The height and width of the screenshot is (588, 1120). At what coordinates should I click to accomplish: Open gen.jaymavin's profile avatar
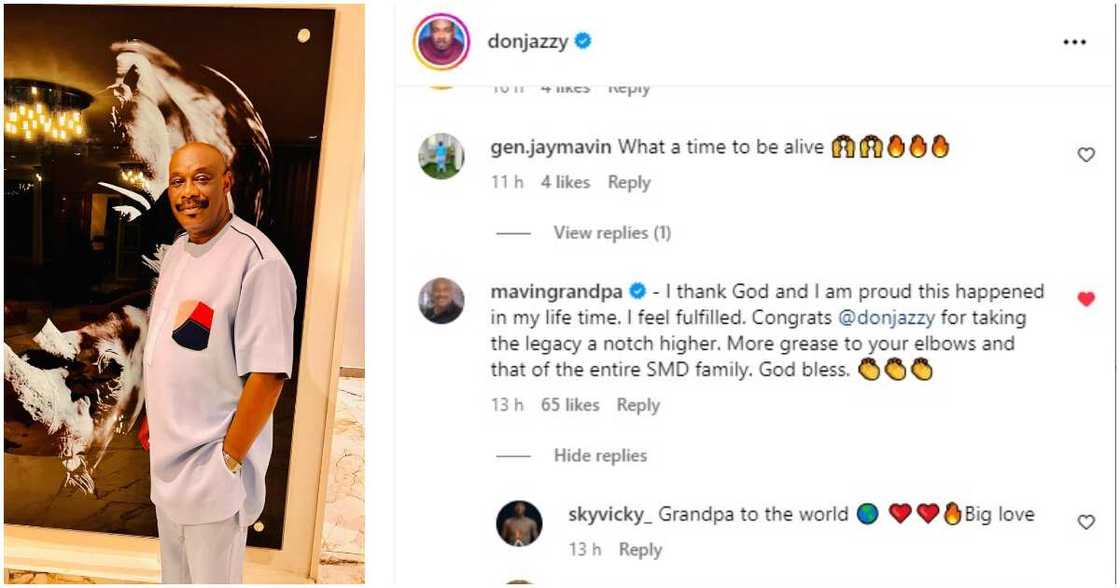click(441, 156)
